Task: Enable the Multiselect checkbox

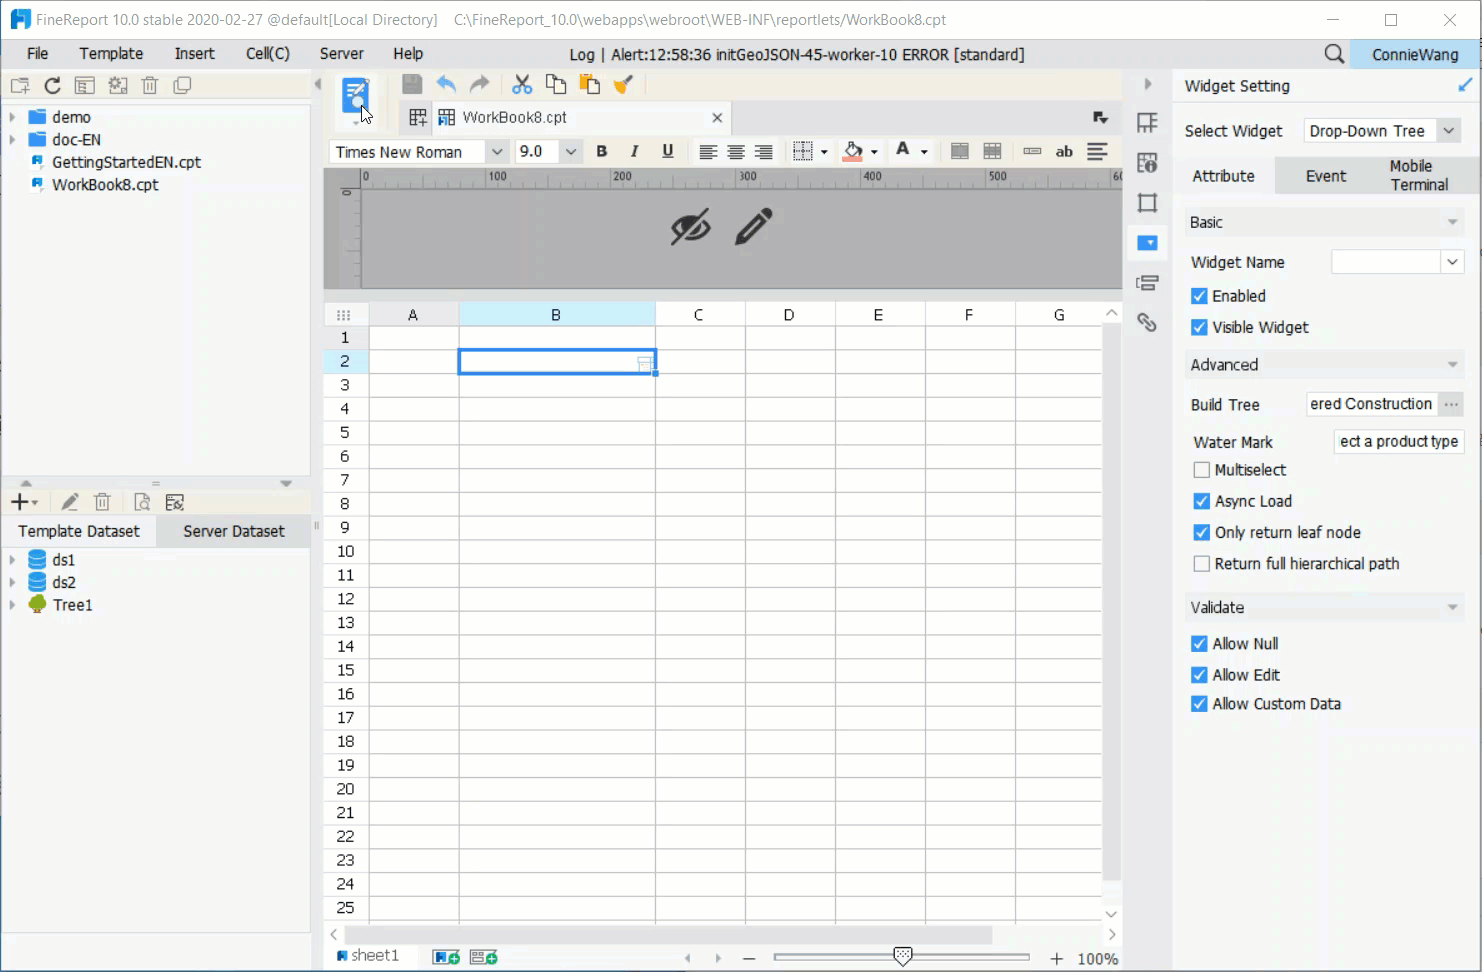Action: [1201, 469]
